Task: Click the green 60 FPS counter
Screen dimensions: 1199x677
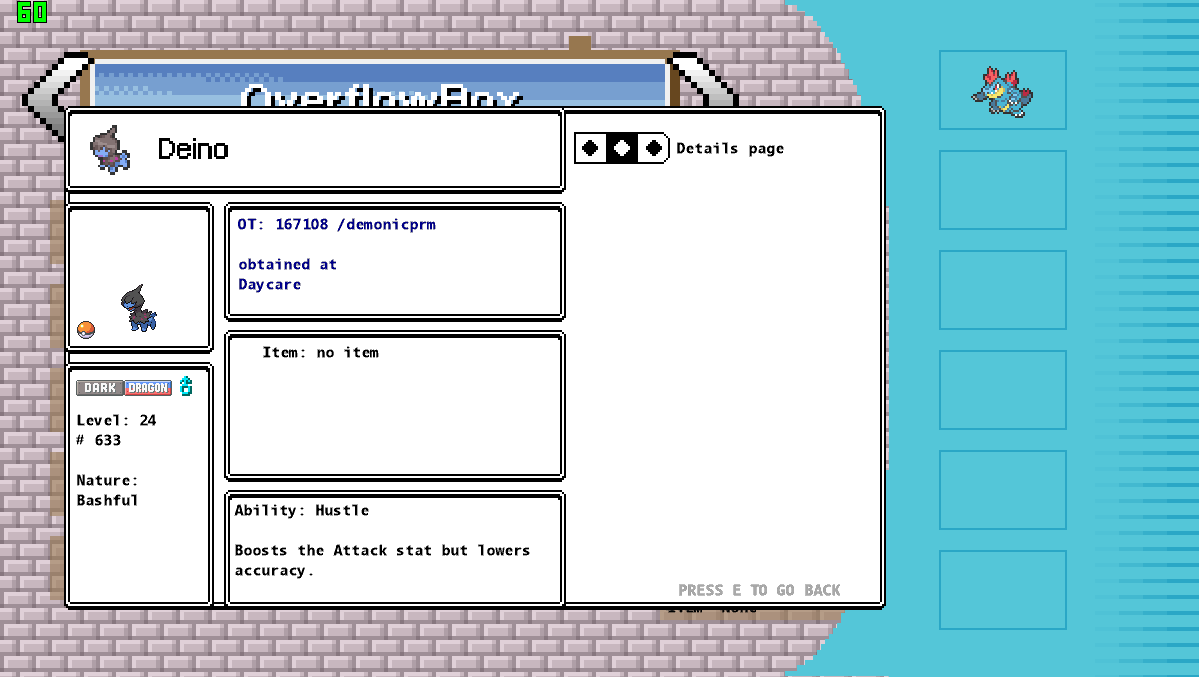Action: pyautogui.click(x=31, y=11)
